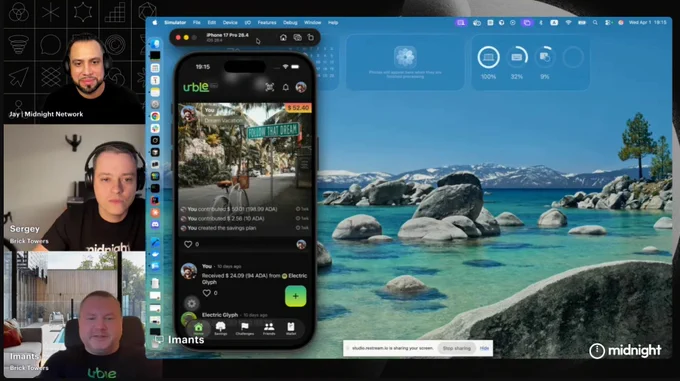
Task: Open the Window menu
Action: 312,23
